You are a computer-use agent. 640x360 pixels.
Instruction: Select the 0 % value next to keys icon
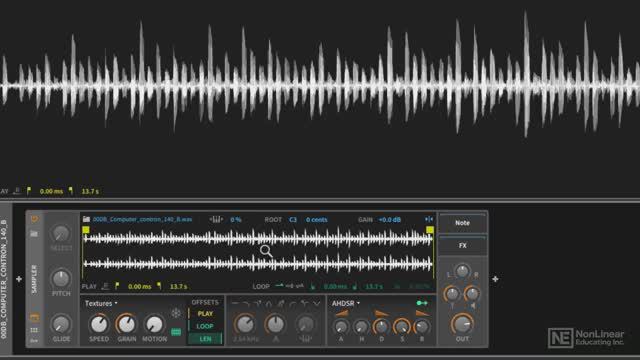coord(236,220)
